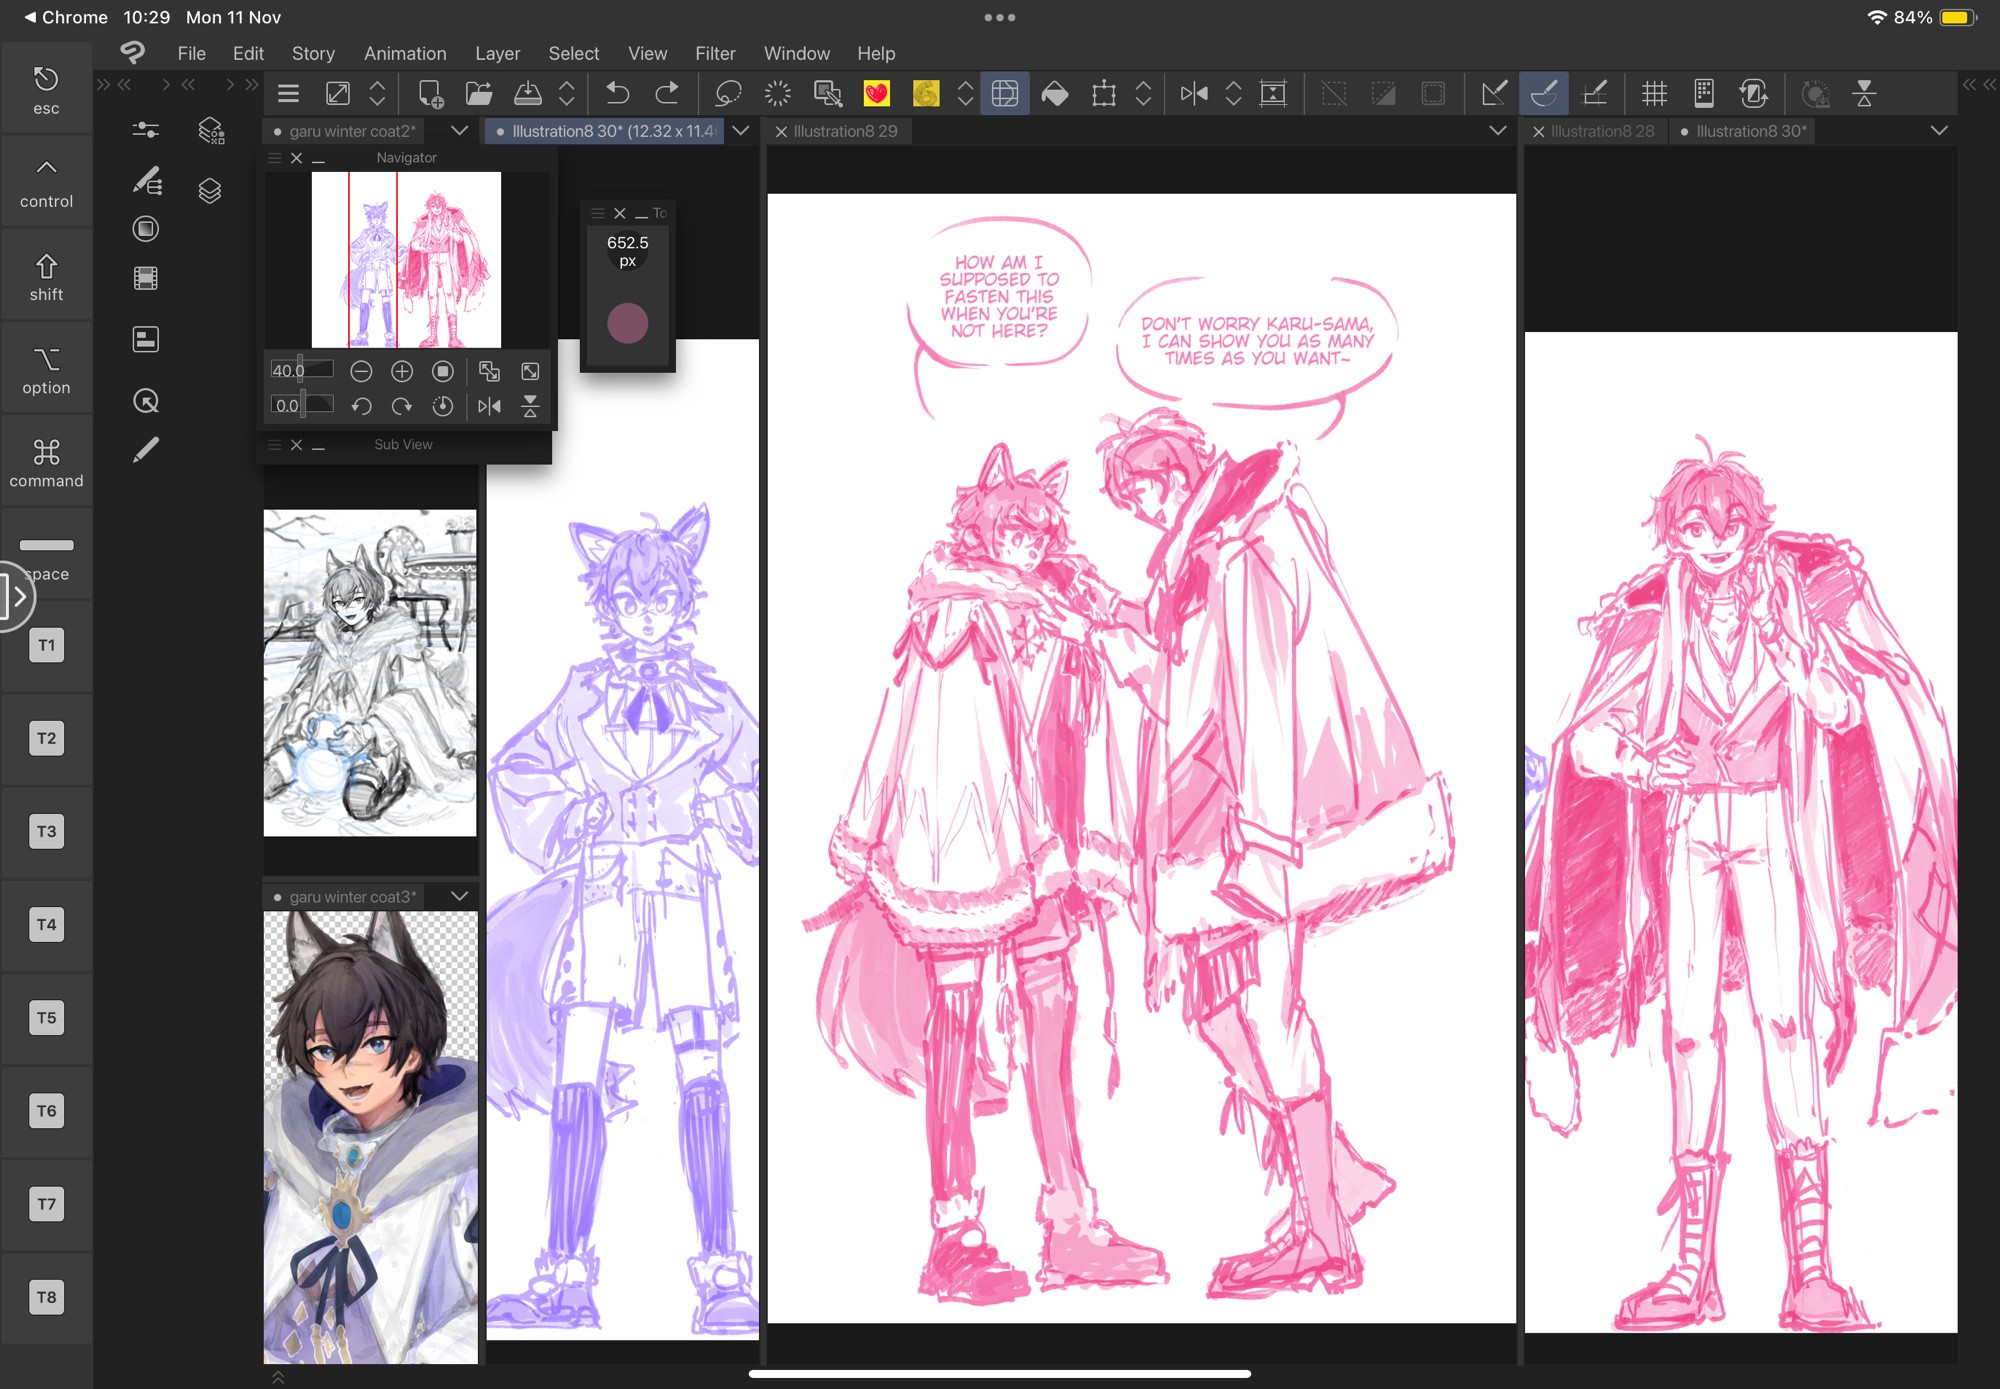Viewport: 2000px width, 1389px height.
Task: Toggle the Snap to Ruler icon
Action: click(1494, 94)
